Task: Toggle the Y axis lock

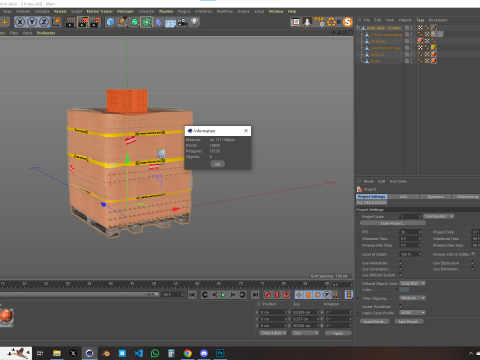Action: pyautogui.click(x=32, y=22)
